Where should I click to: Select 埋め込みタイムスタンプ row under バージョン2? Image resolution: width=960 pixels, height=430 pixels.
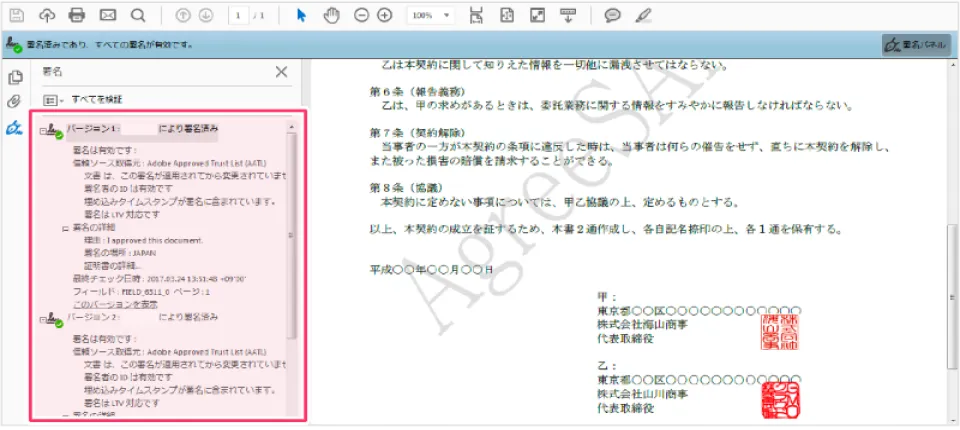(x=179, y=390)
